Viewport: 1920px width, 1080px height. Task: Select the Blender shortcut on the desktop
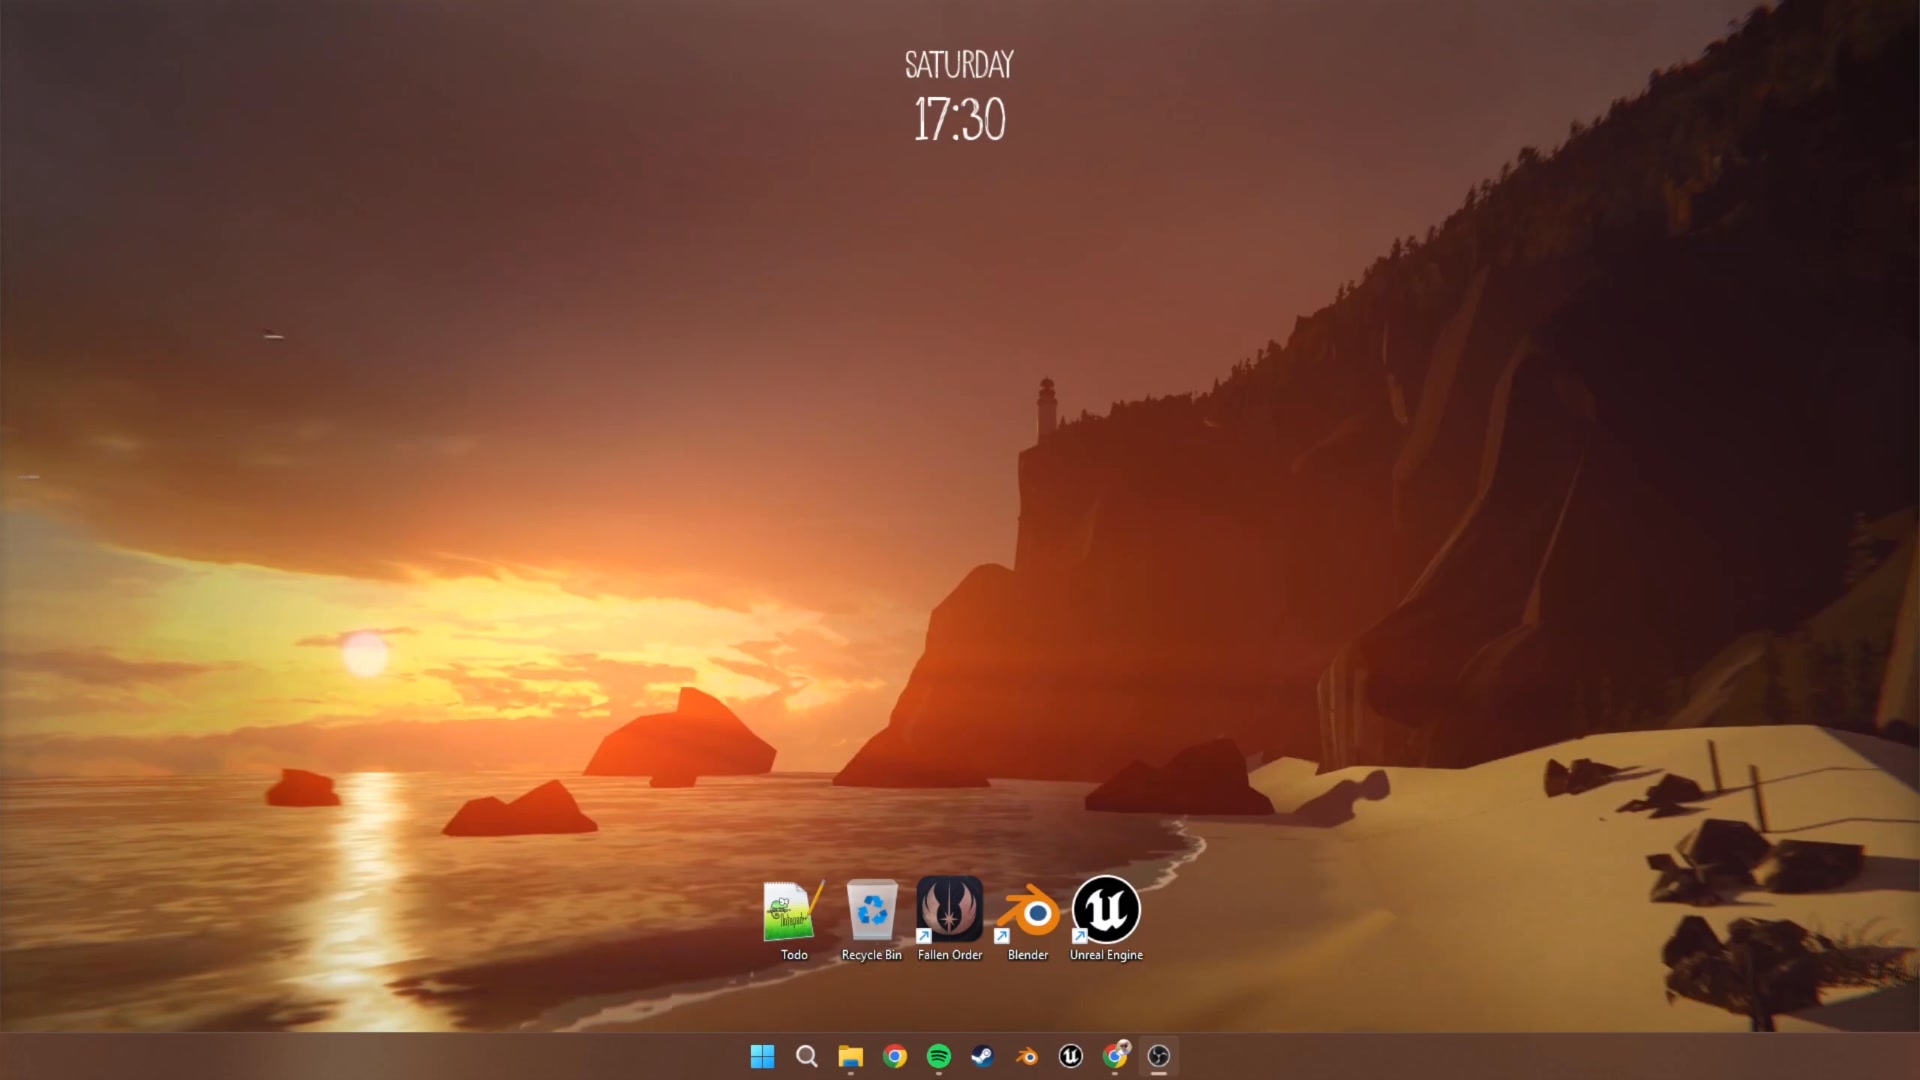click(x=1028, y=920)
